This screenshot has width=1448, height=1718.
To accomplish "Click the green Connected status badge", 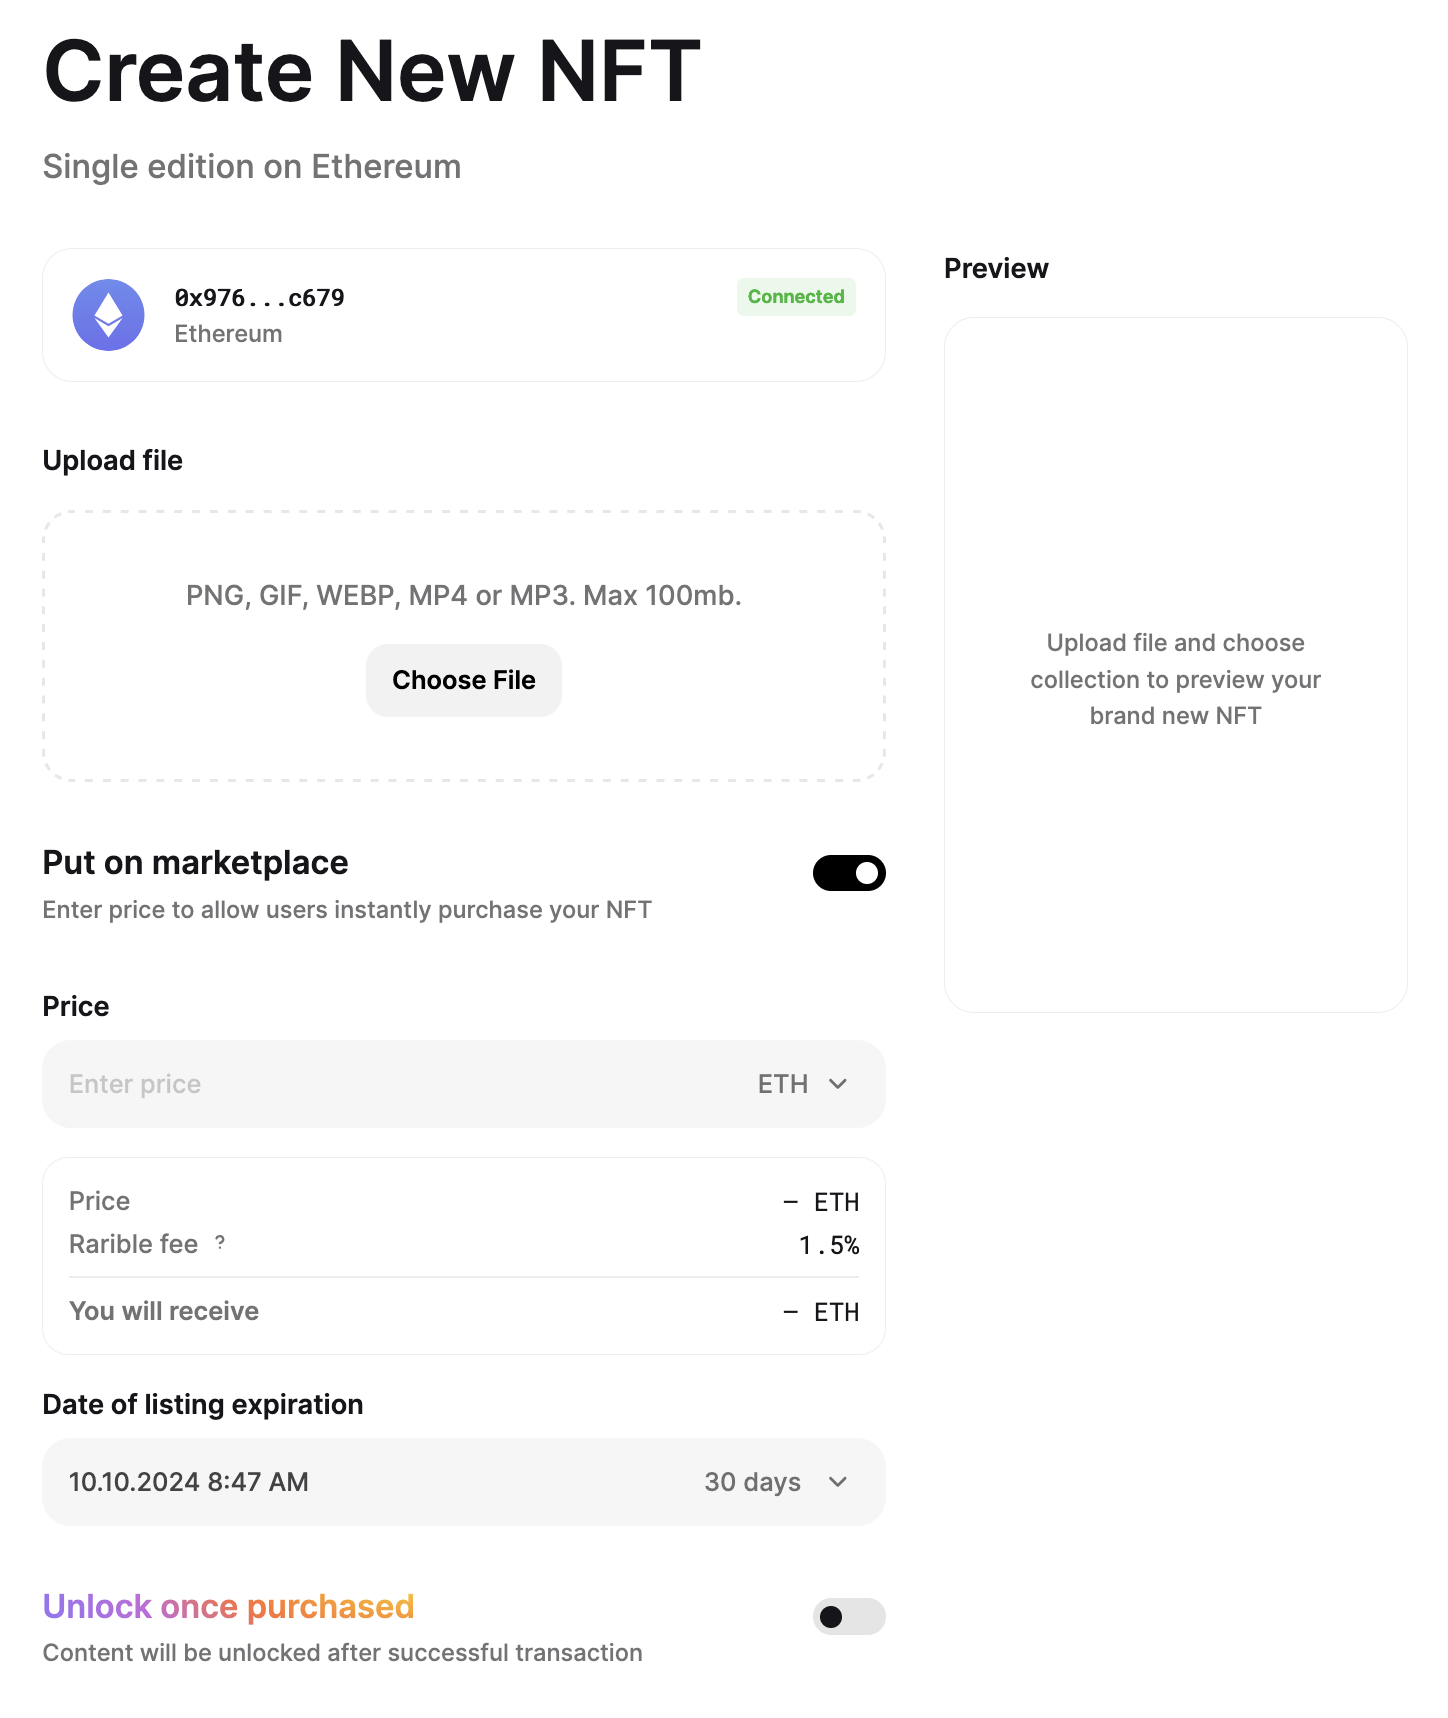I will [x=796, y=297].
